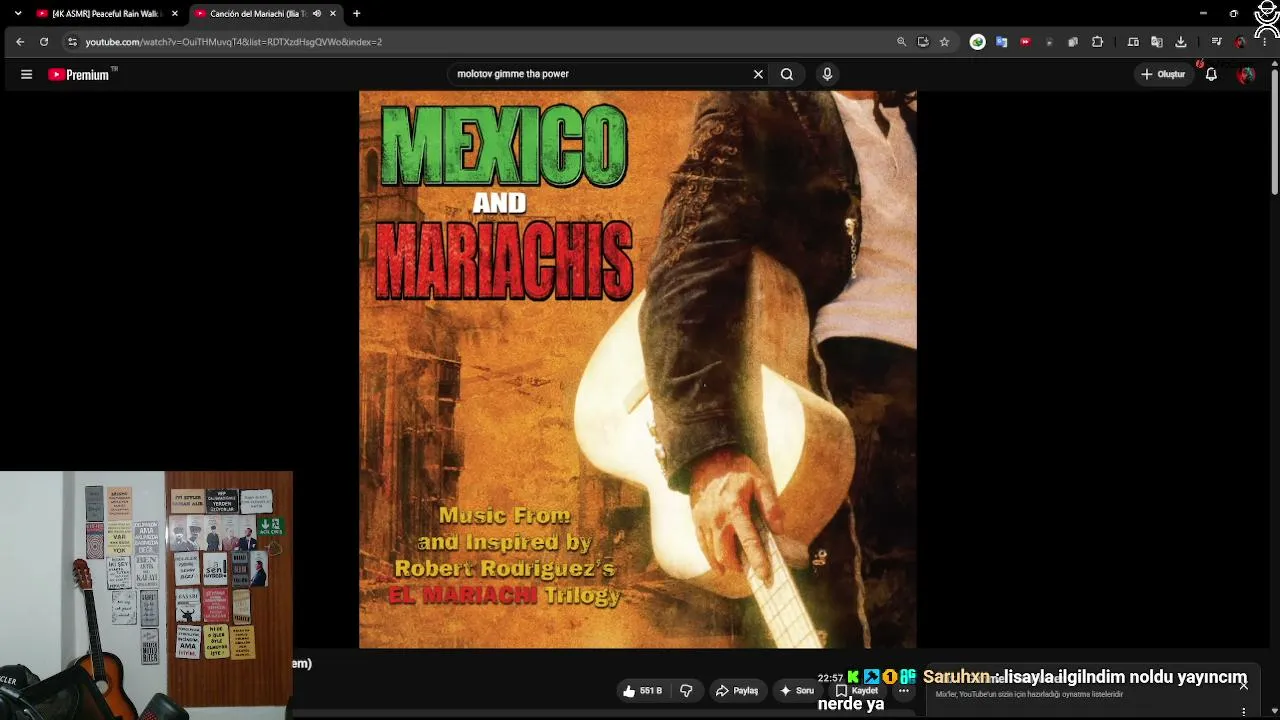Open YouTube notifications bell
The width and height of the screenshot is (1280, 720).
pyautogui.click(x=1211, y=74)
